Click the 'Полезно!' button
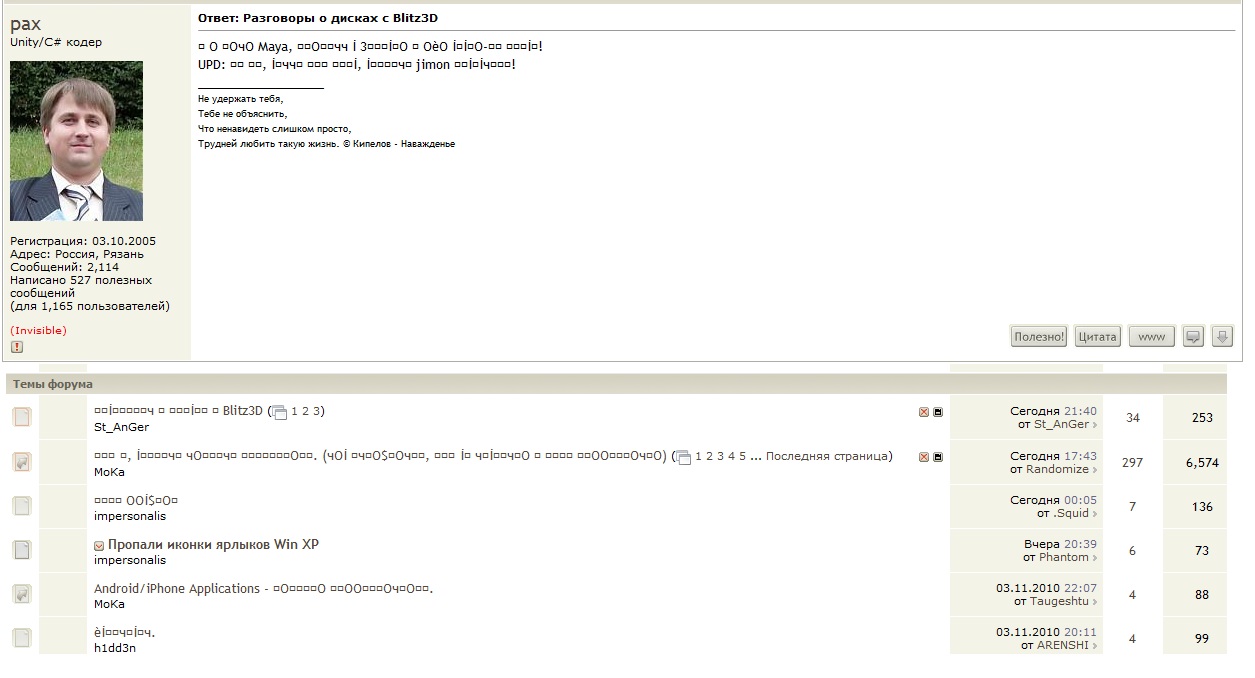The image size is (1255, 678). (x=1039, y=337)
